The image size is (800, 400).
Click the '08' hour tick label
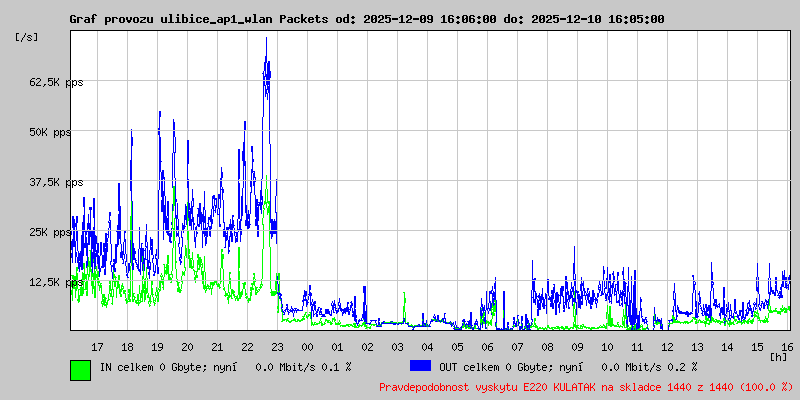point(547,347)
